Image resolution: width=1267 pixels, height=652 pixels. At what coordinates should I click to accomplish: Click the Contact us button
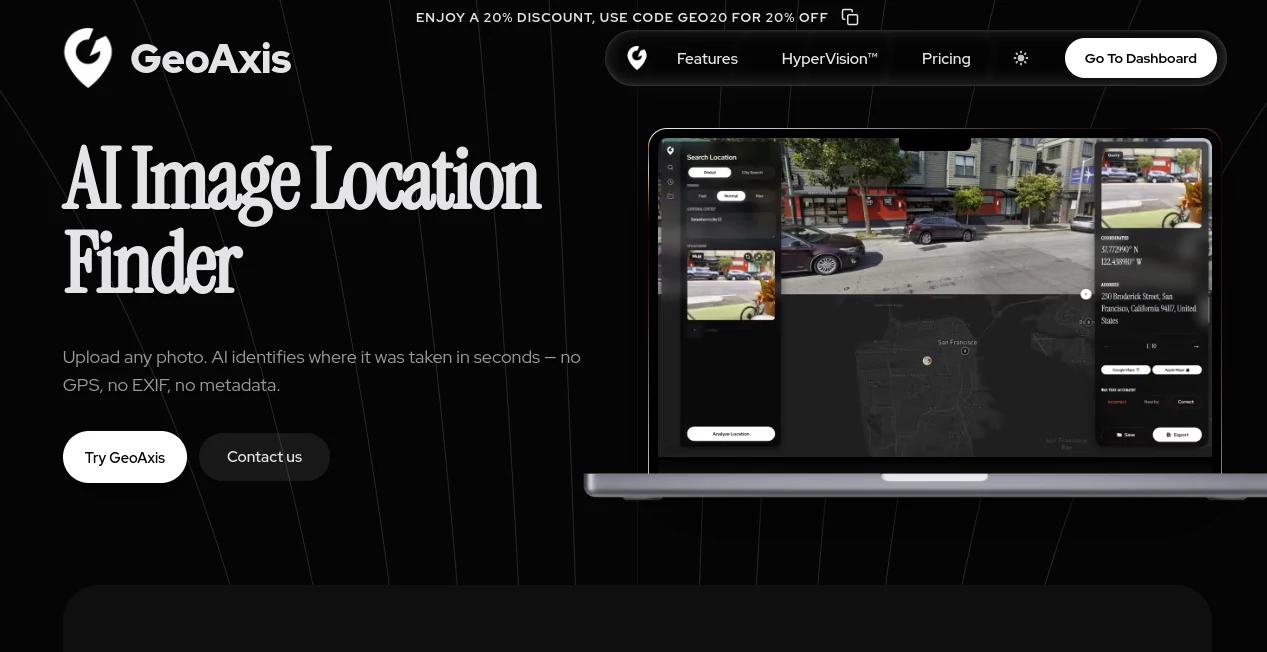264,457
